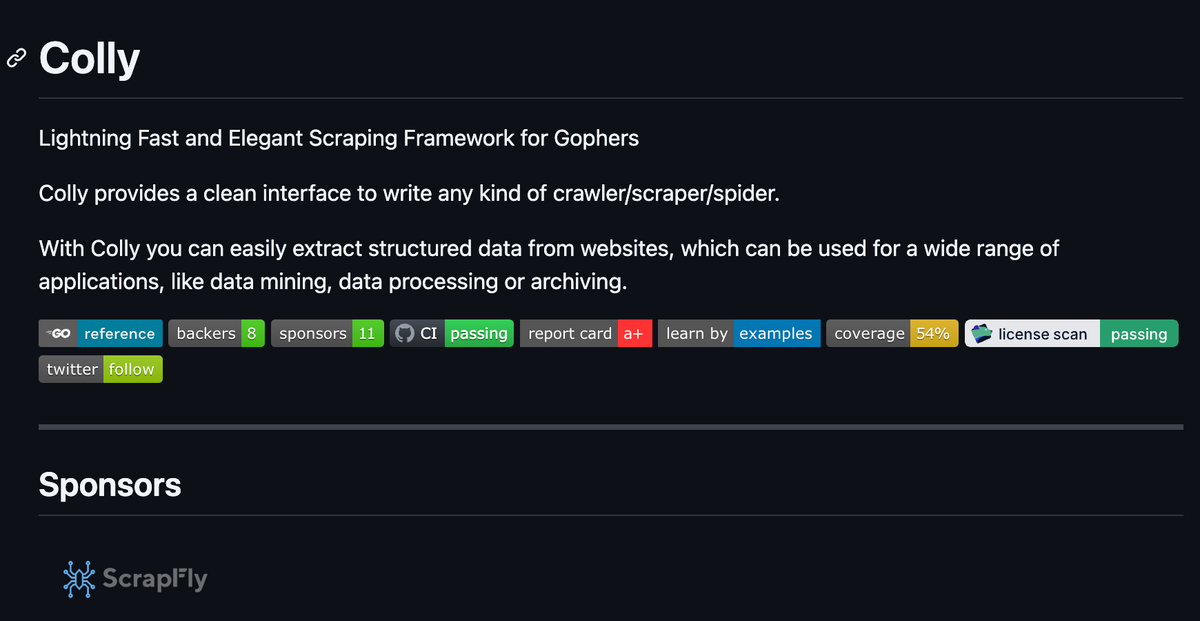This screenshot has height=621, width=1200.
Task: Click the Lightning Fast tagline text
Action: 338,138
